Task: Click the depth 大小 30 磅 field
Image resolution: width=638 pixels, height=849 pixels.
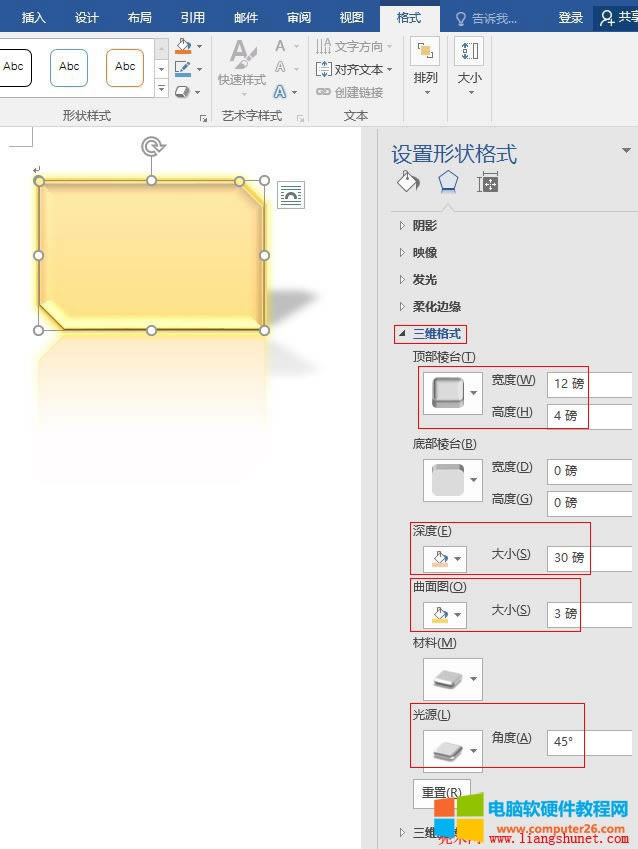Action: (x=590, y=558)
